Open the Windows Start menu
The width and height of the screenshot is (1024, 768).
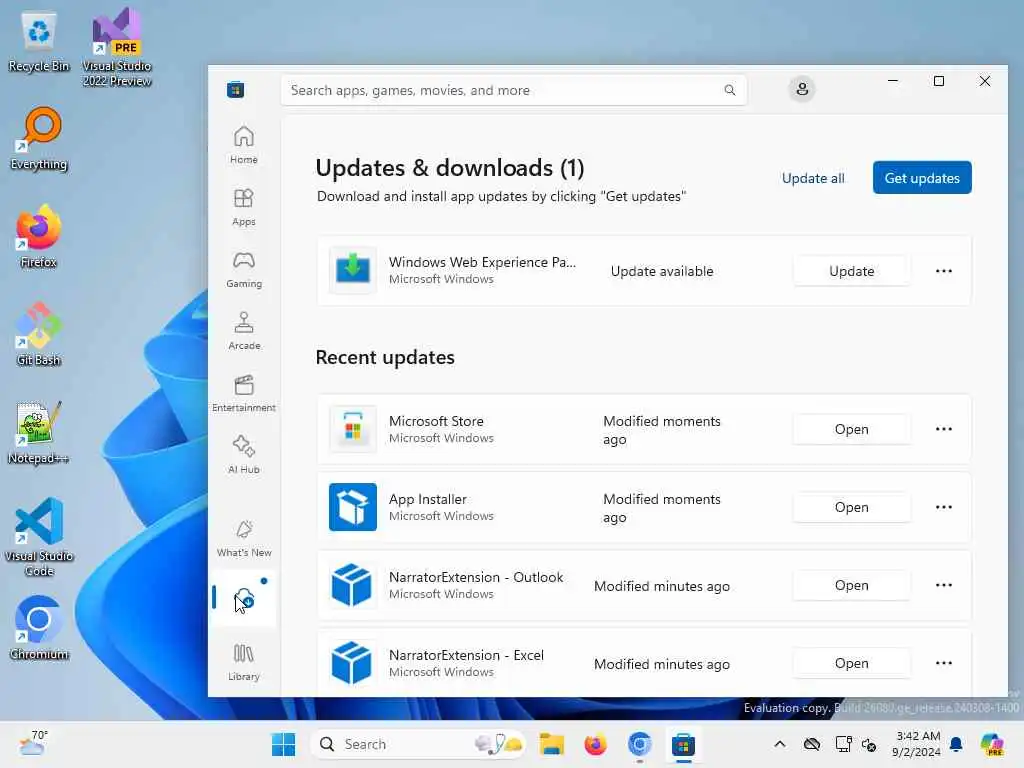(x=283, y=744)
